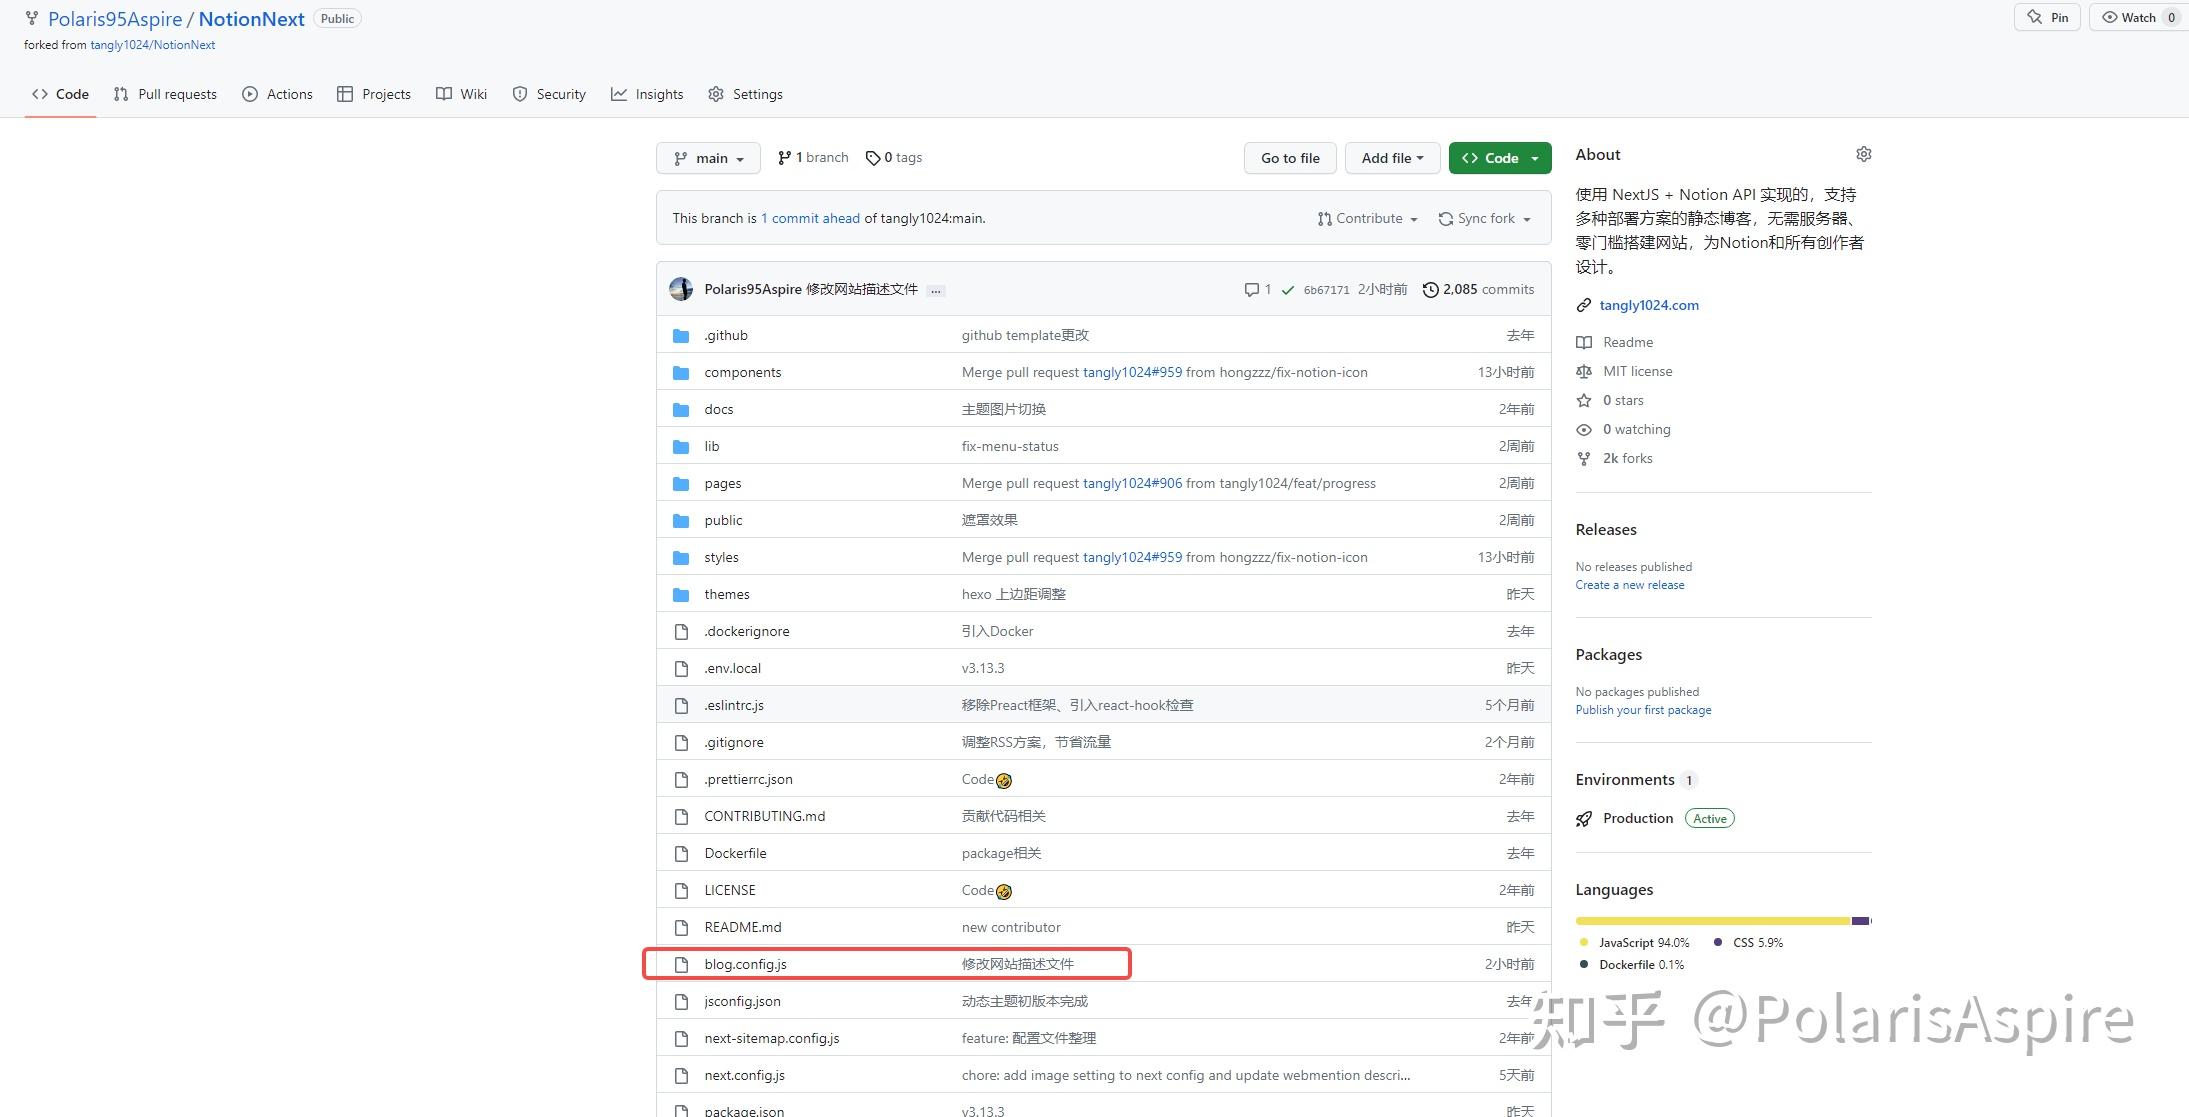Click the branch icon showing 1 branch

point(784,158)
